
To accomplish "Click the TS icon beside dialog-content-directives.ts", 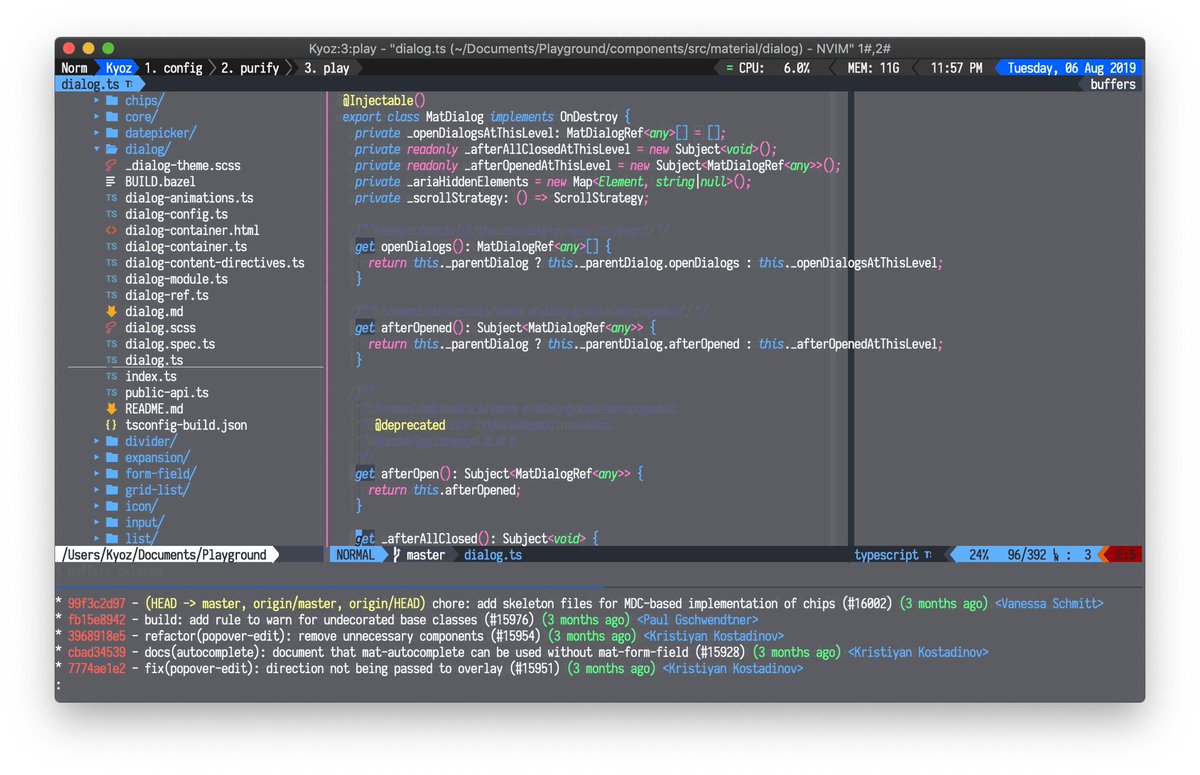I will click(x=111, y=263).
